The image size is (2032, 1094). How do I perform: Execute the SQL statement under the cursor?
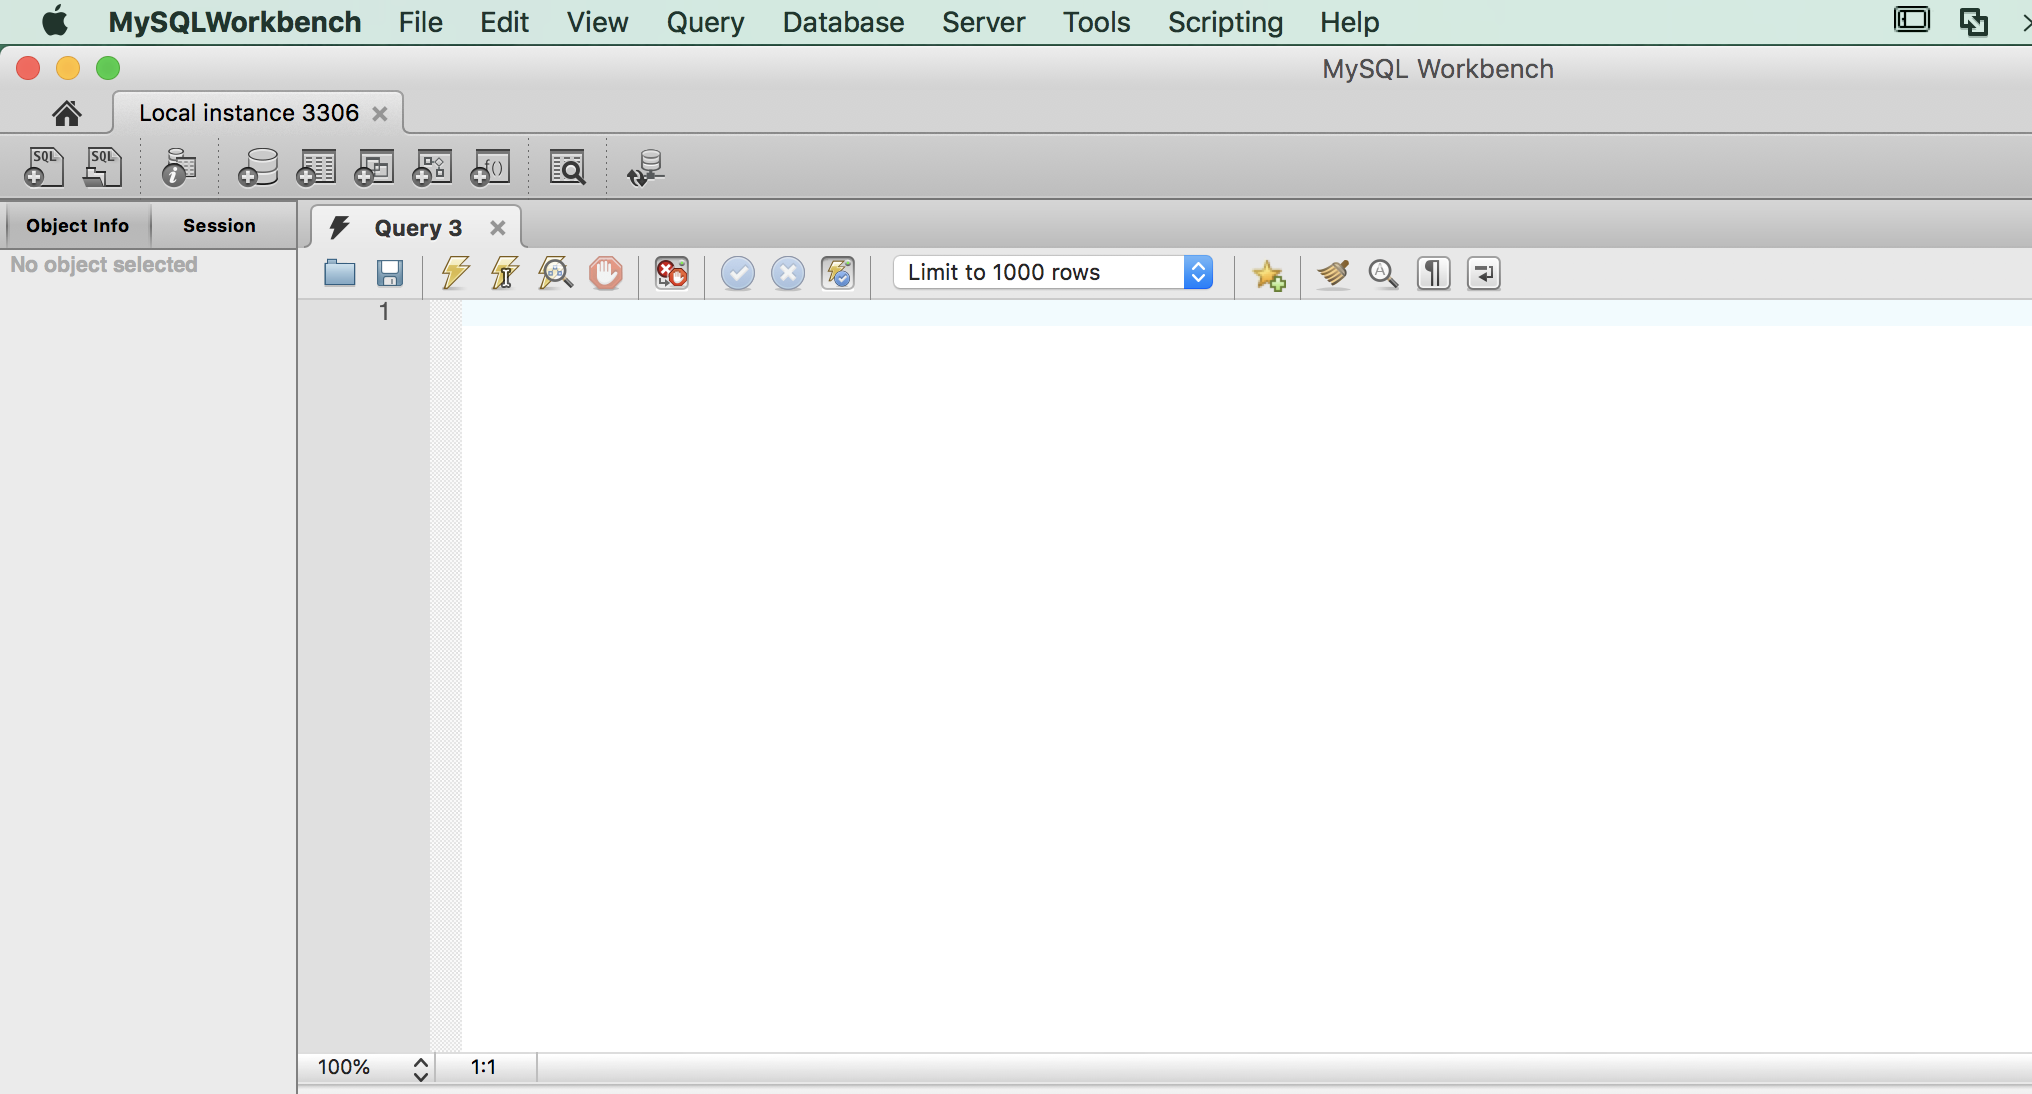coord(504,273)
